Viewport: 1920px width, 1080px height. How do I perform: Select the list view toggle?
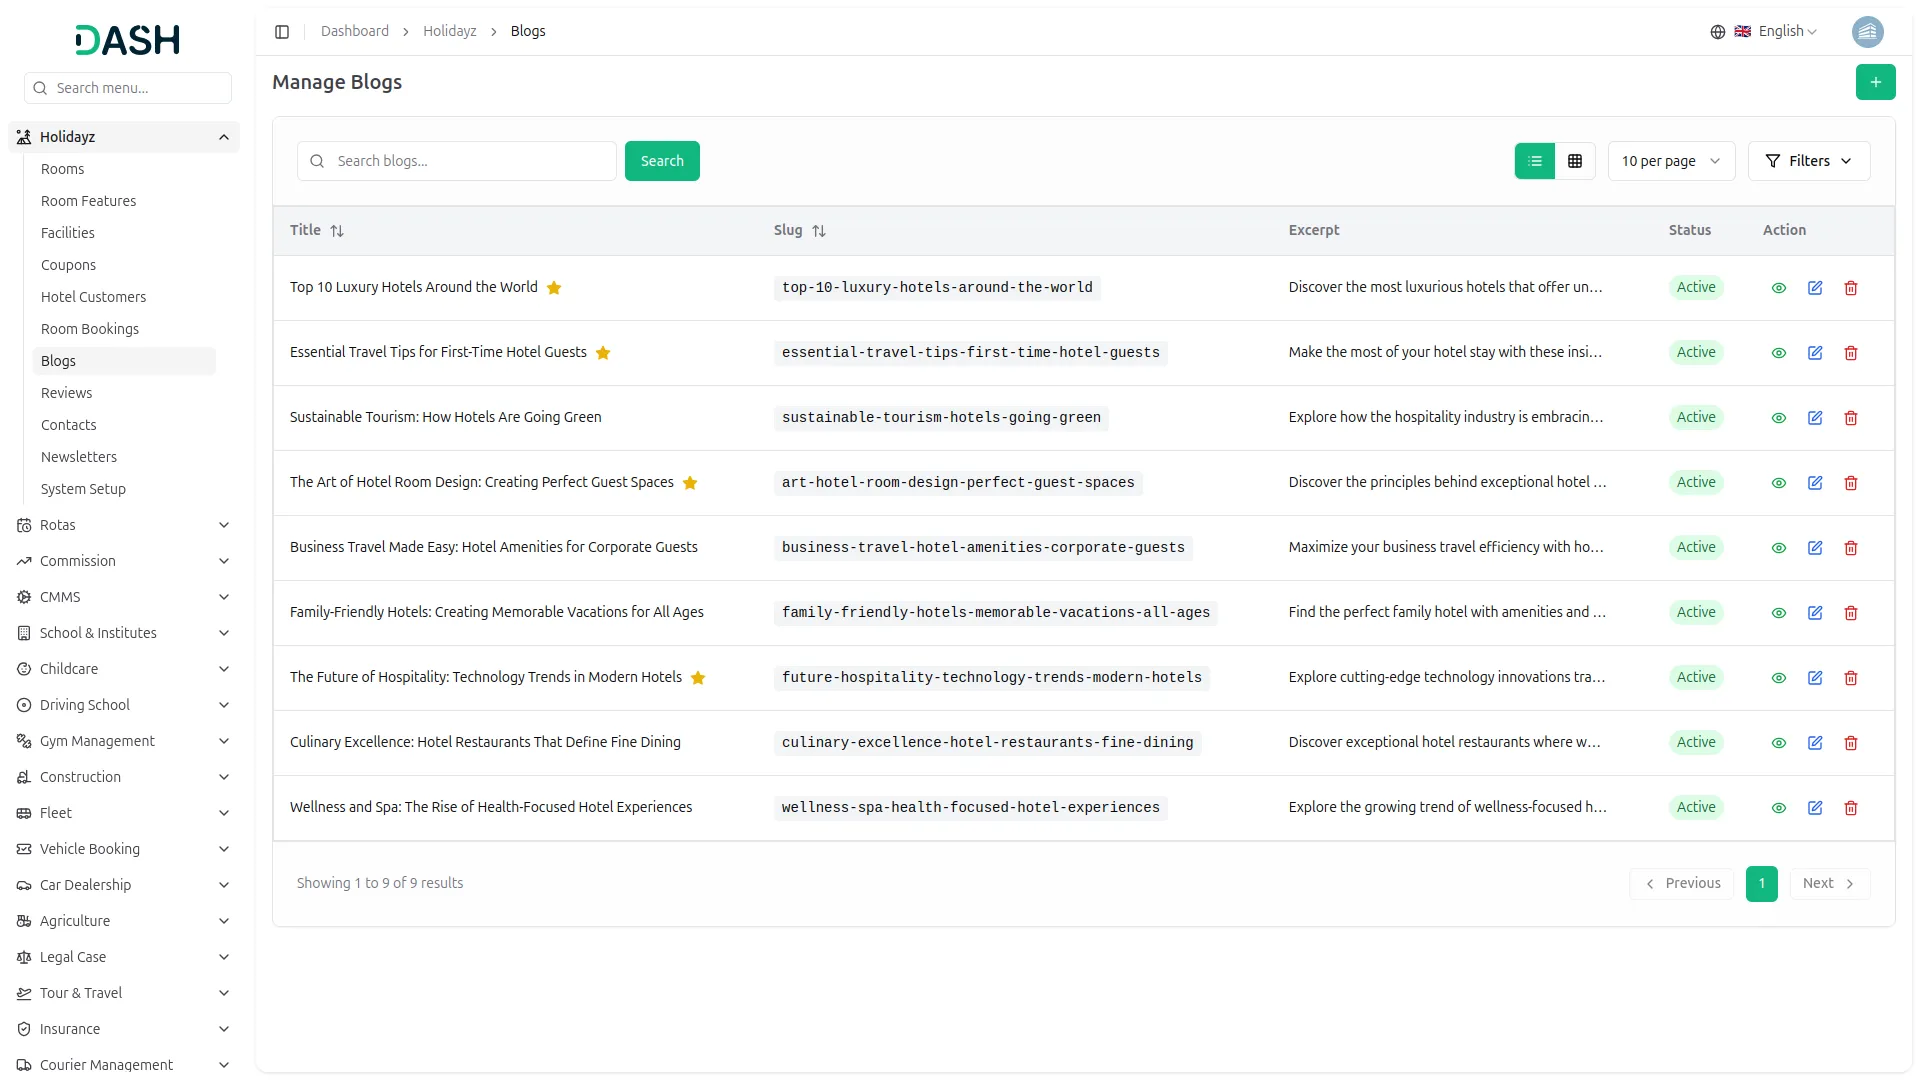(1534, 161)
